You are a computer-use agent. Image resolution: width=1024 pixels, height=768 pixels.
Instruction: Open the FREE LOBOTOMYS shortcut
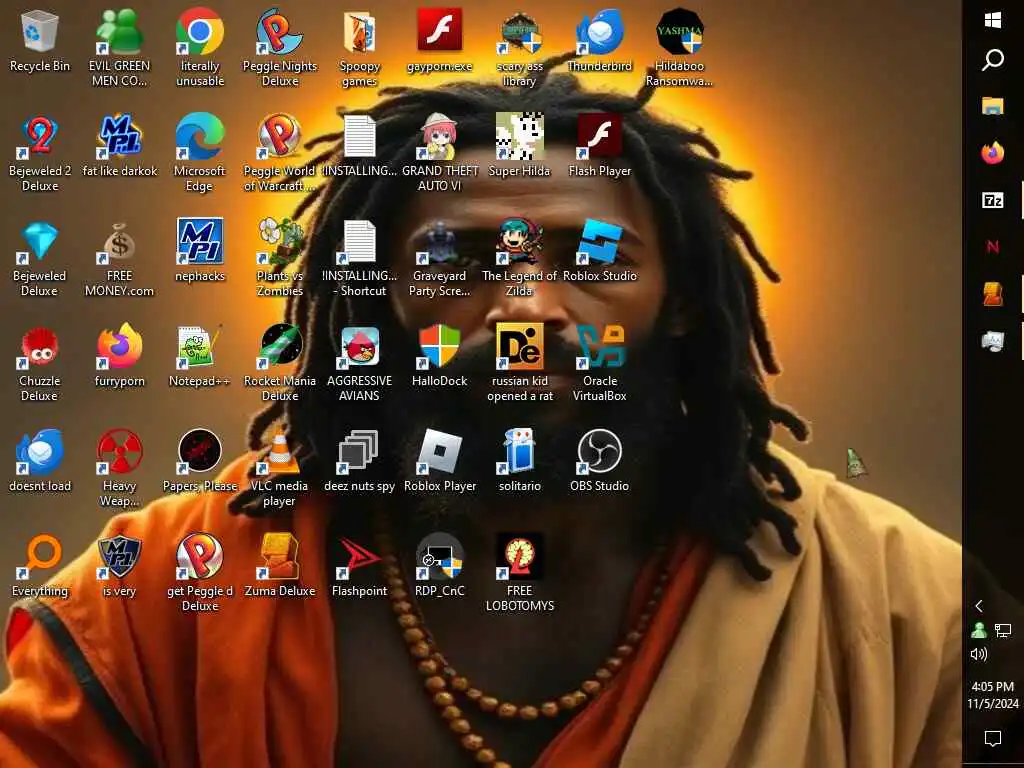point(520,556)
